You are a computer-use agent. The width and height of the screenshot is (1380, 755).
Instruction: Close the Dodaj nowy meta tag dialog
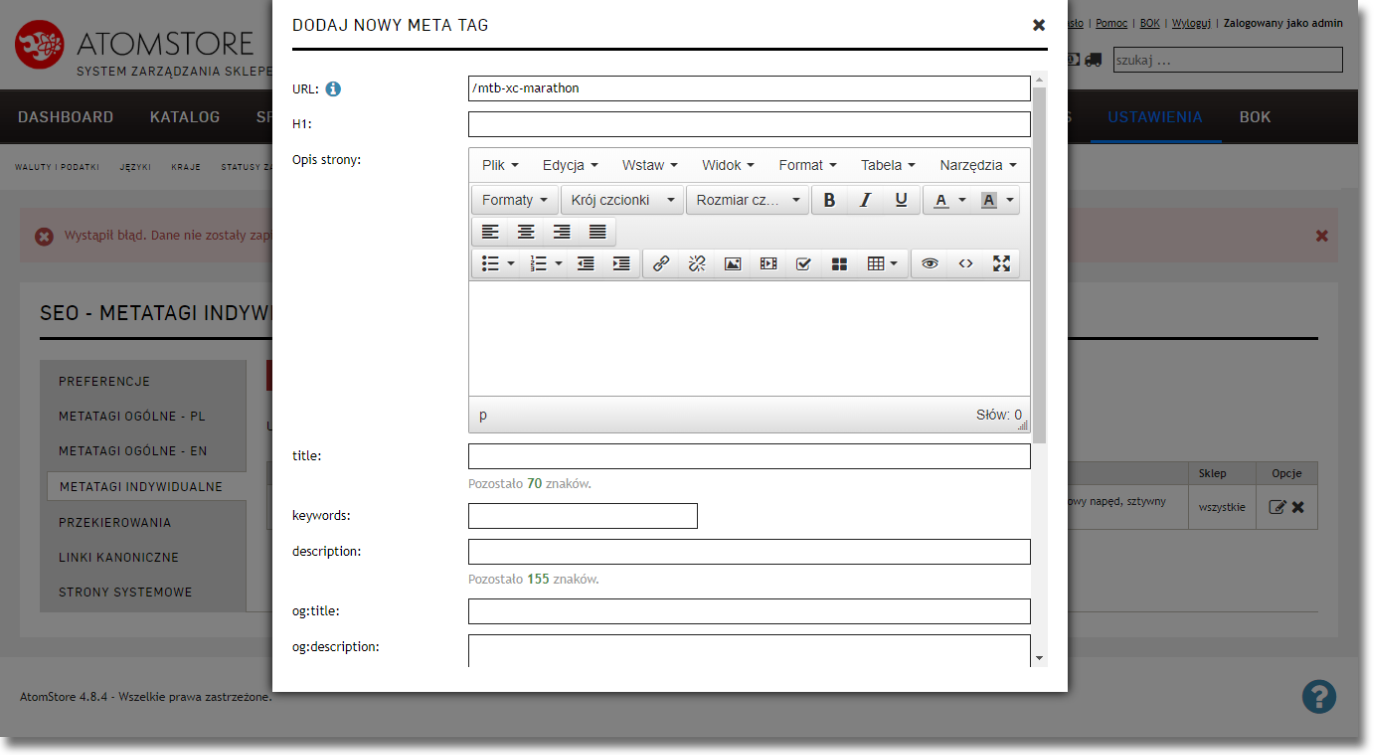coord(1038,25)
